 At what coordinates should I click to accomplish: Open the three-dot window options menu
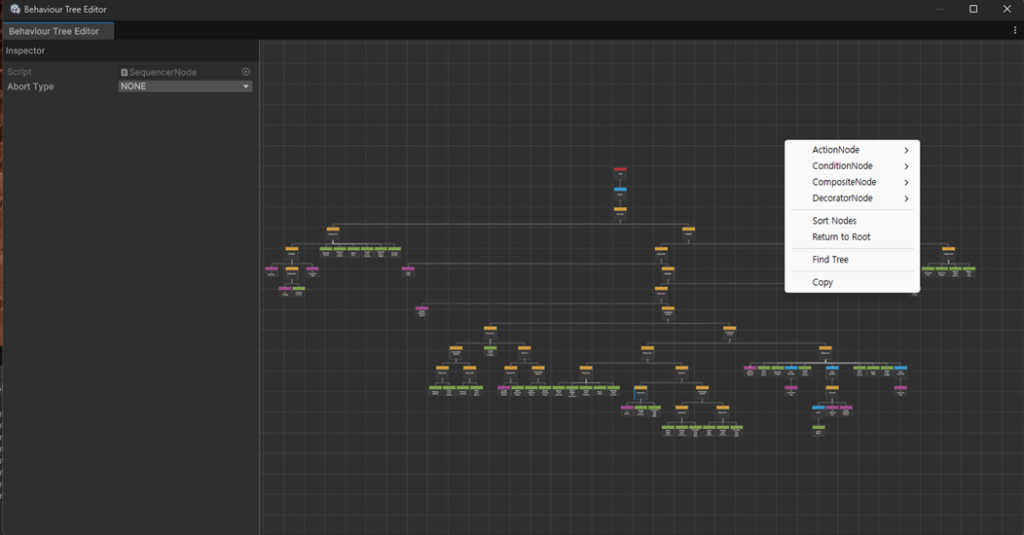click(1015, 31)
